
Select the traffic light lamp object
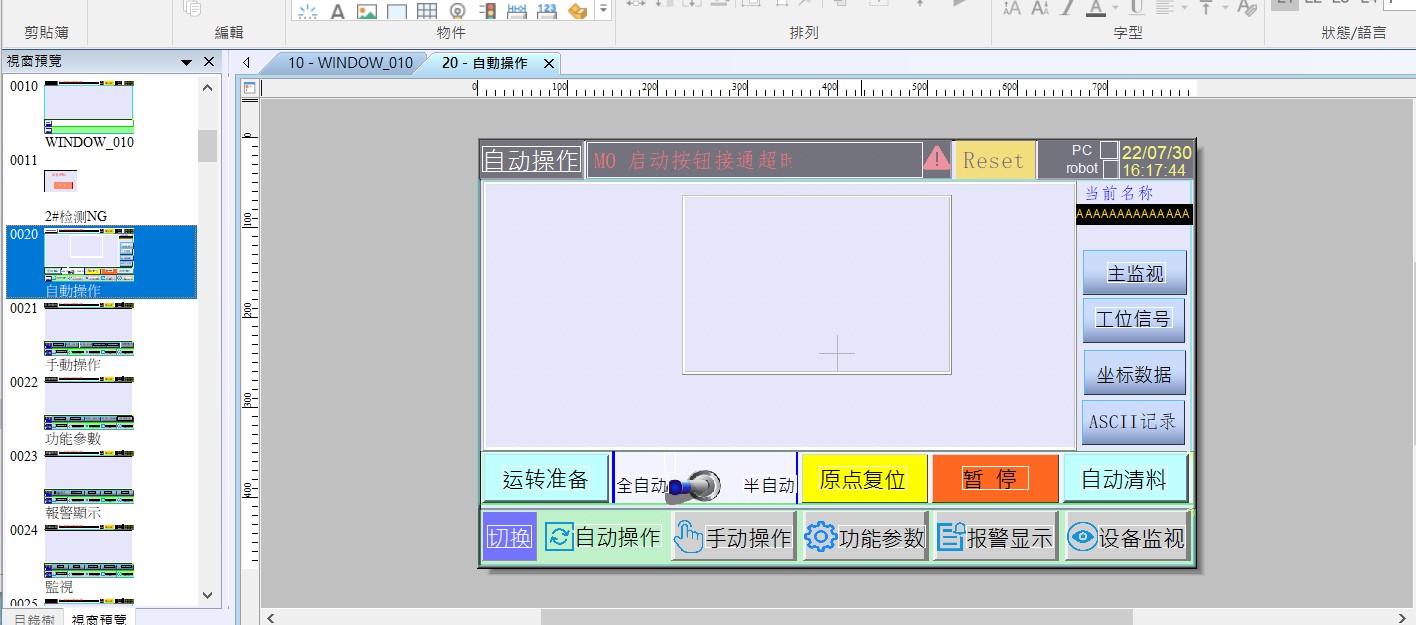(x=488, y=11)
